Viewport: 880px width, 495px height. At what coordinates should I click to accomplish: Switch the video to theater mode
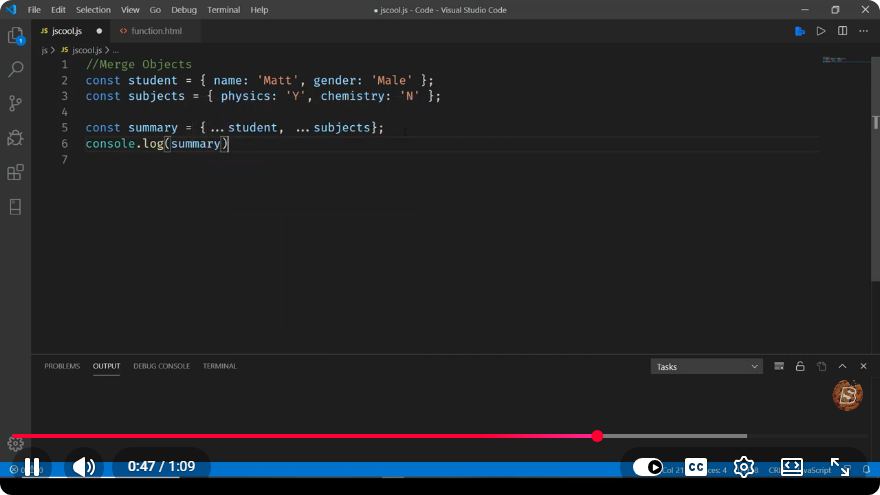click(x=791, y=467)
